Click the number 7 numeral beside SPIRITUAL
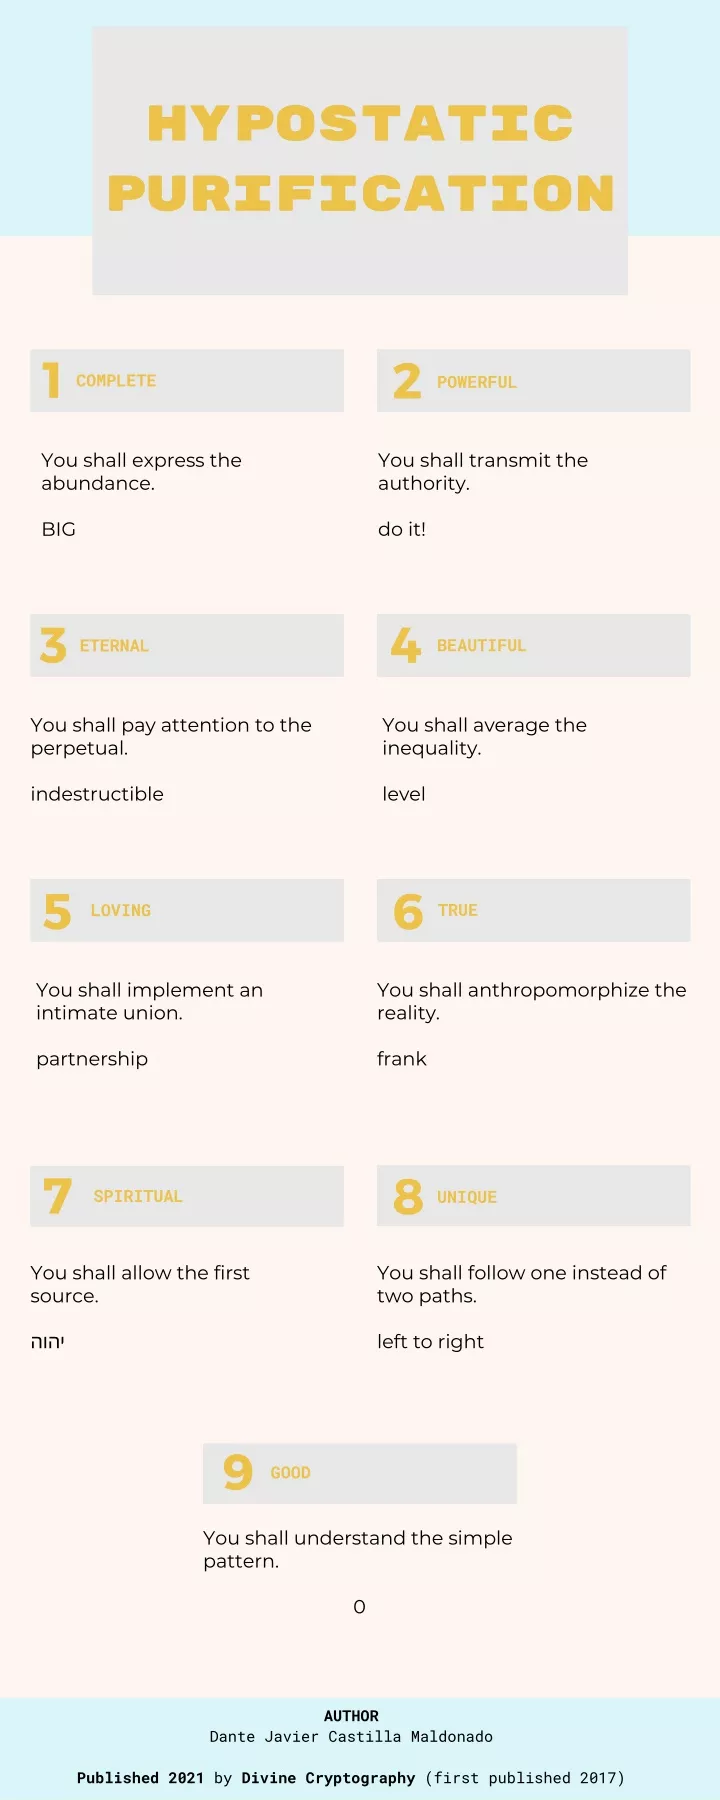The image size is (720, 1800). (x=58, y=1196)
